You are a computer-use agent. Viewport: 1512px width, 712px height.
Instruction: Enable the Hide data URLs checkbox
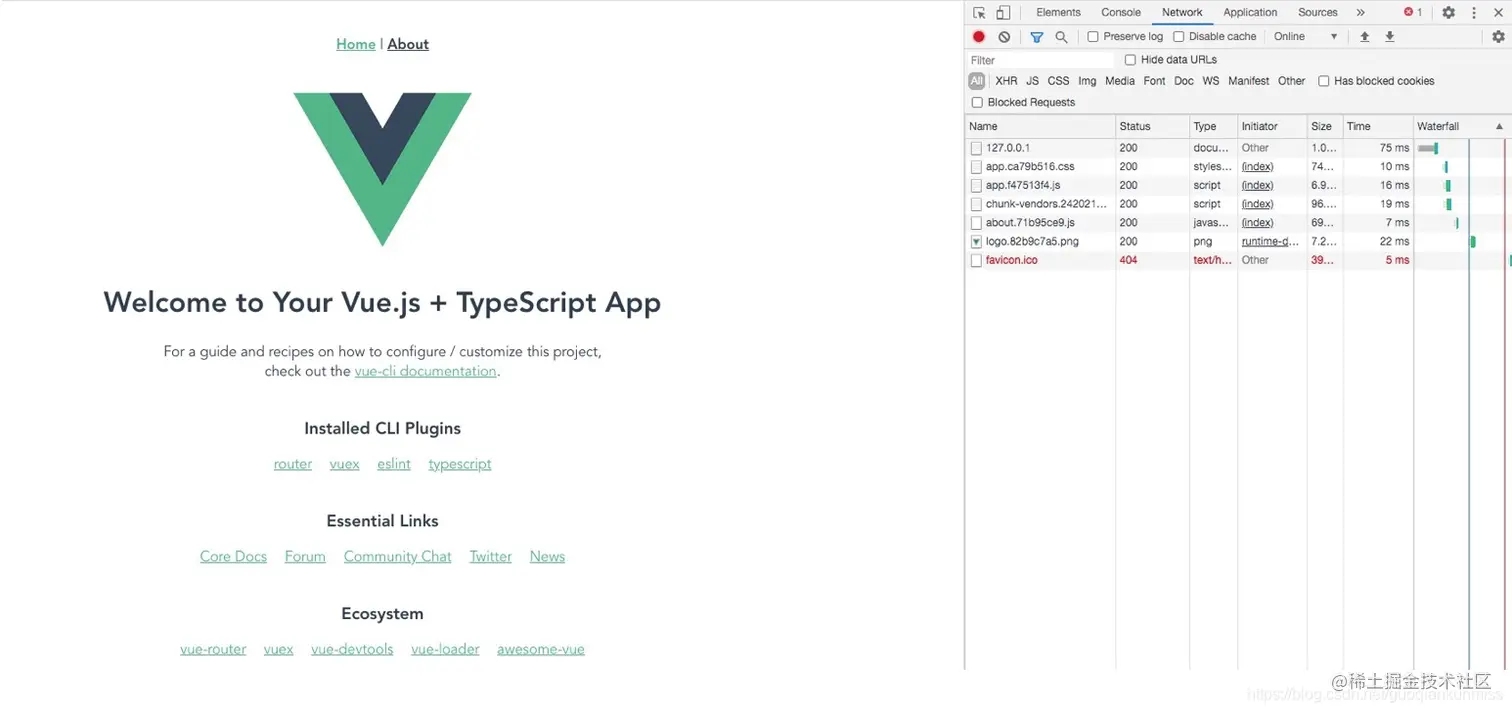point(1129,59)
